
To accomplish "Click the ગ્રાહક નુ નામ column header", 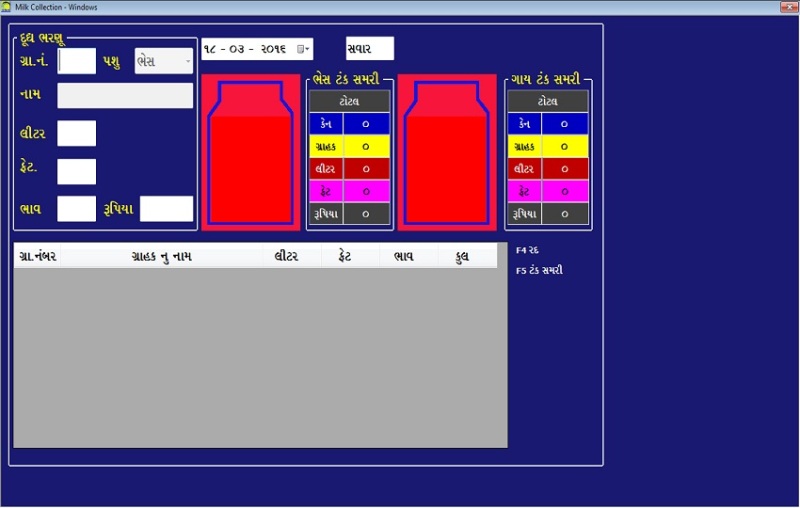I will (x=161, y=256).
